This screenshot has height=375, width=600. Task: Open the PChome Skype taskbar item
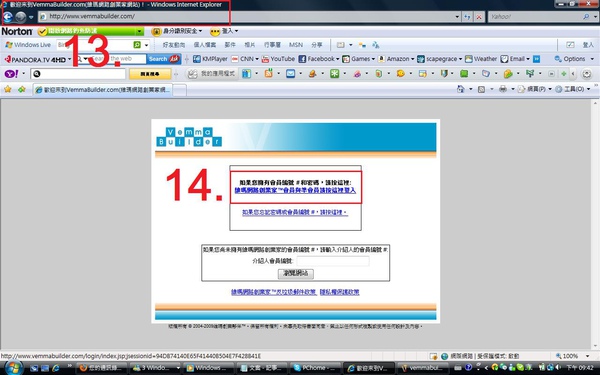tap(315, 368)
